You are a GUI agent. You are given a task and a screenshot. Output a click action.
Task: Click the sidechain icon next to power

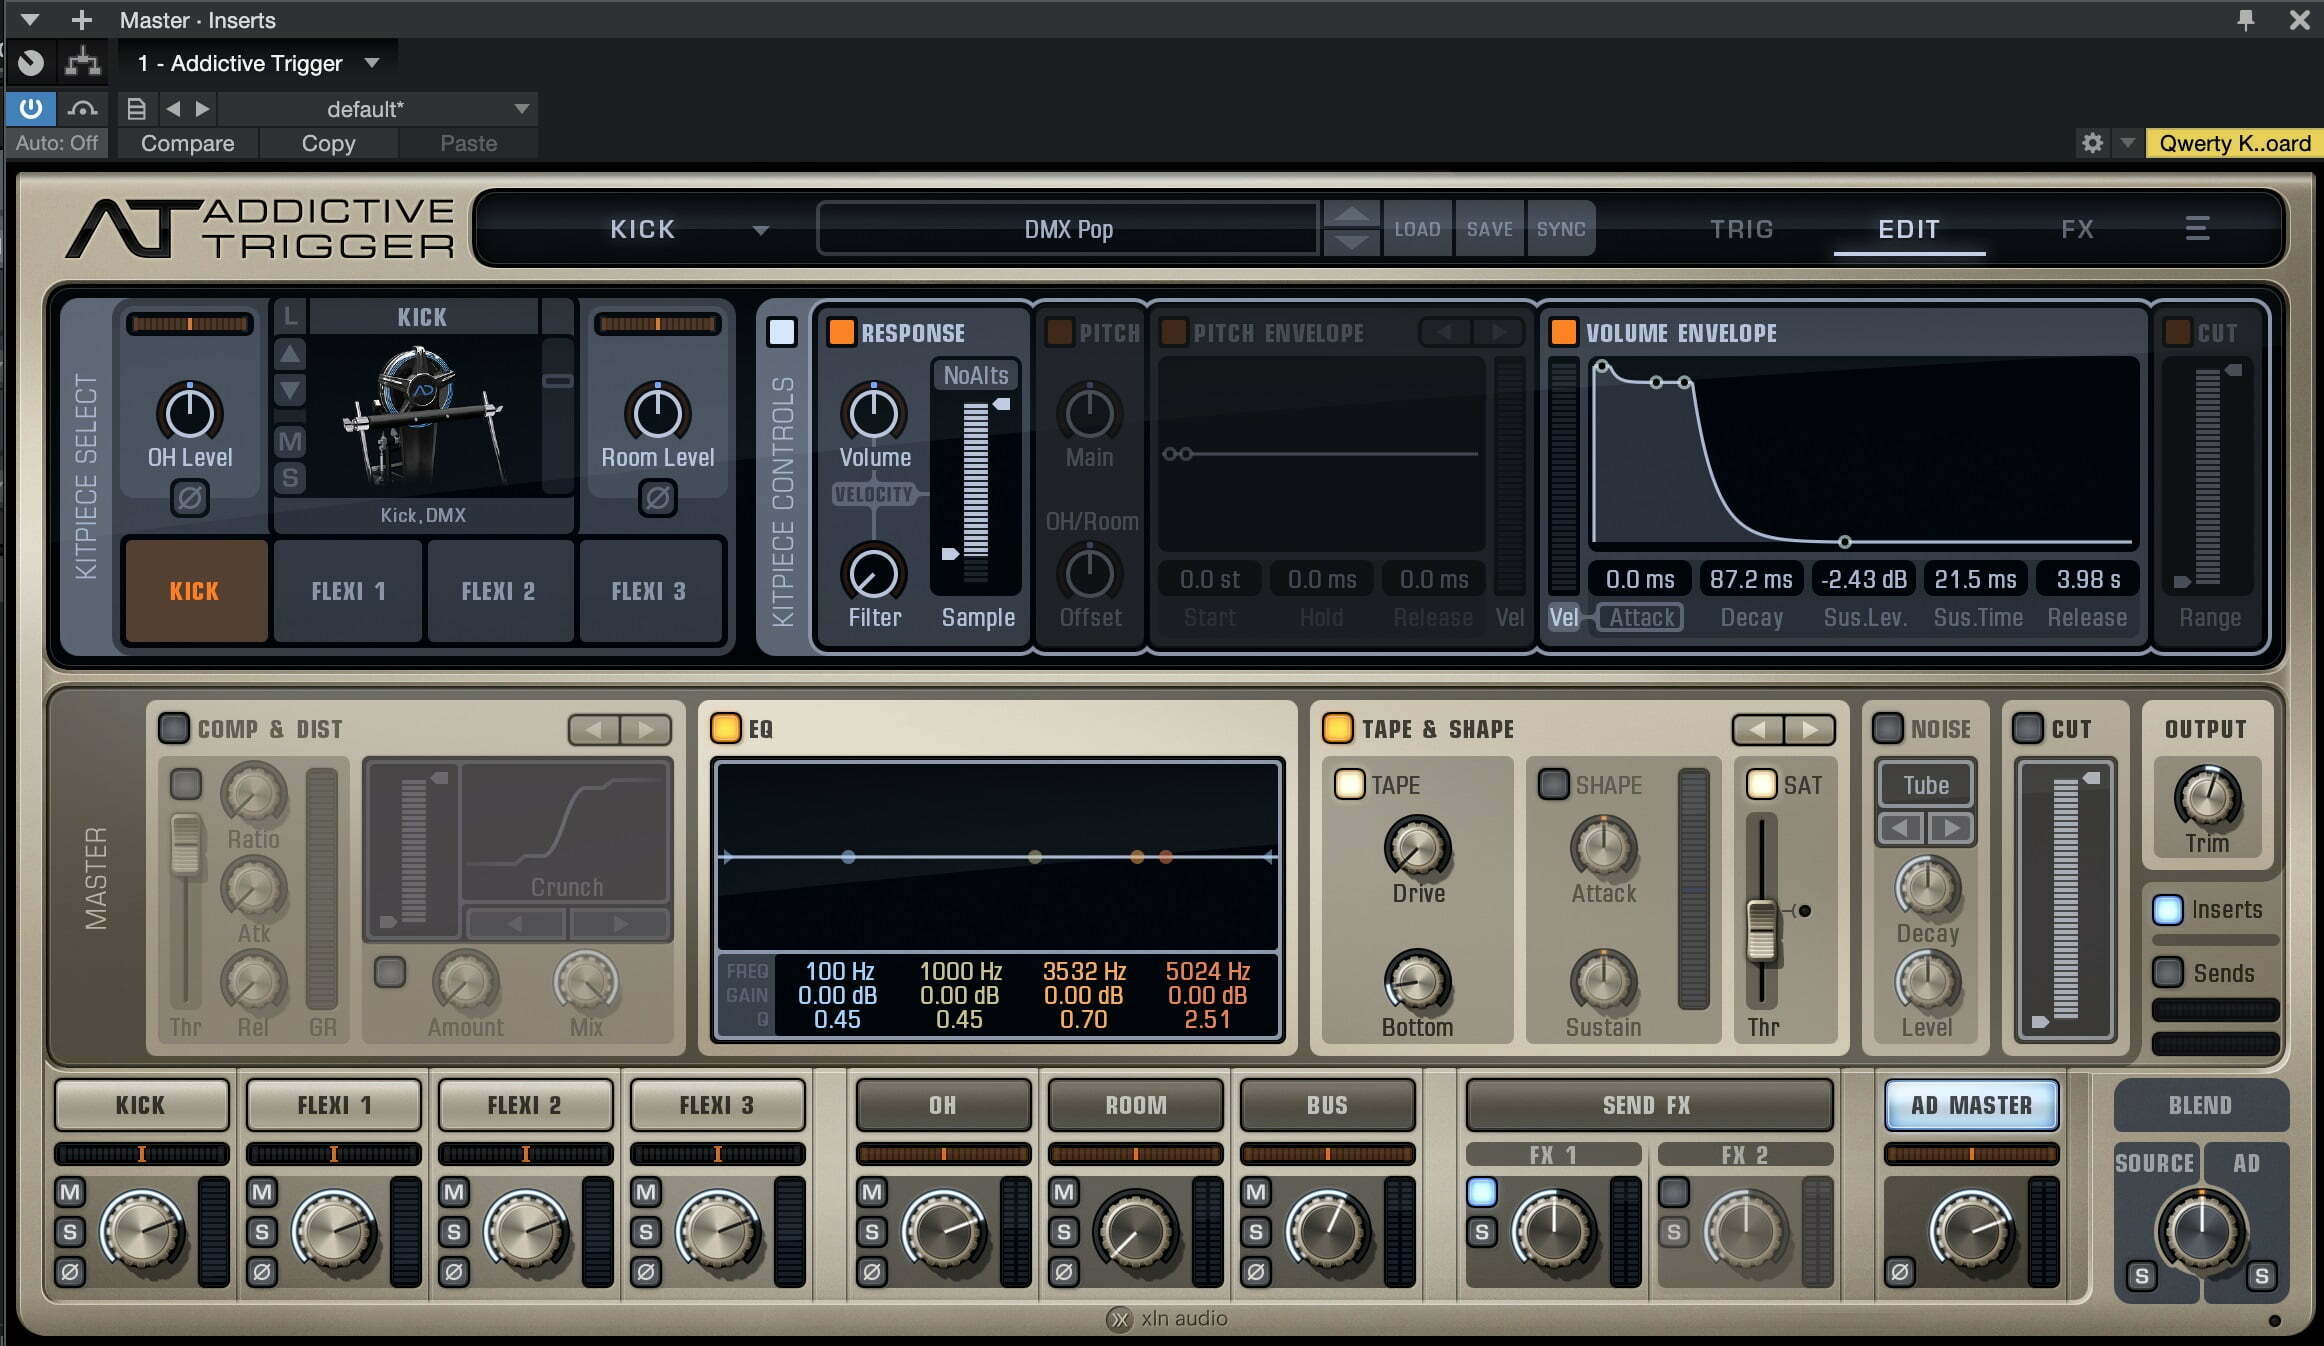[83, 108]
